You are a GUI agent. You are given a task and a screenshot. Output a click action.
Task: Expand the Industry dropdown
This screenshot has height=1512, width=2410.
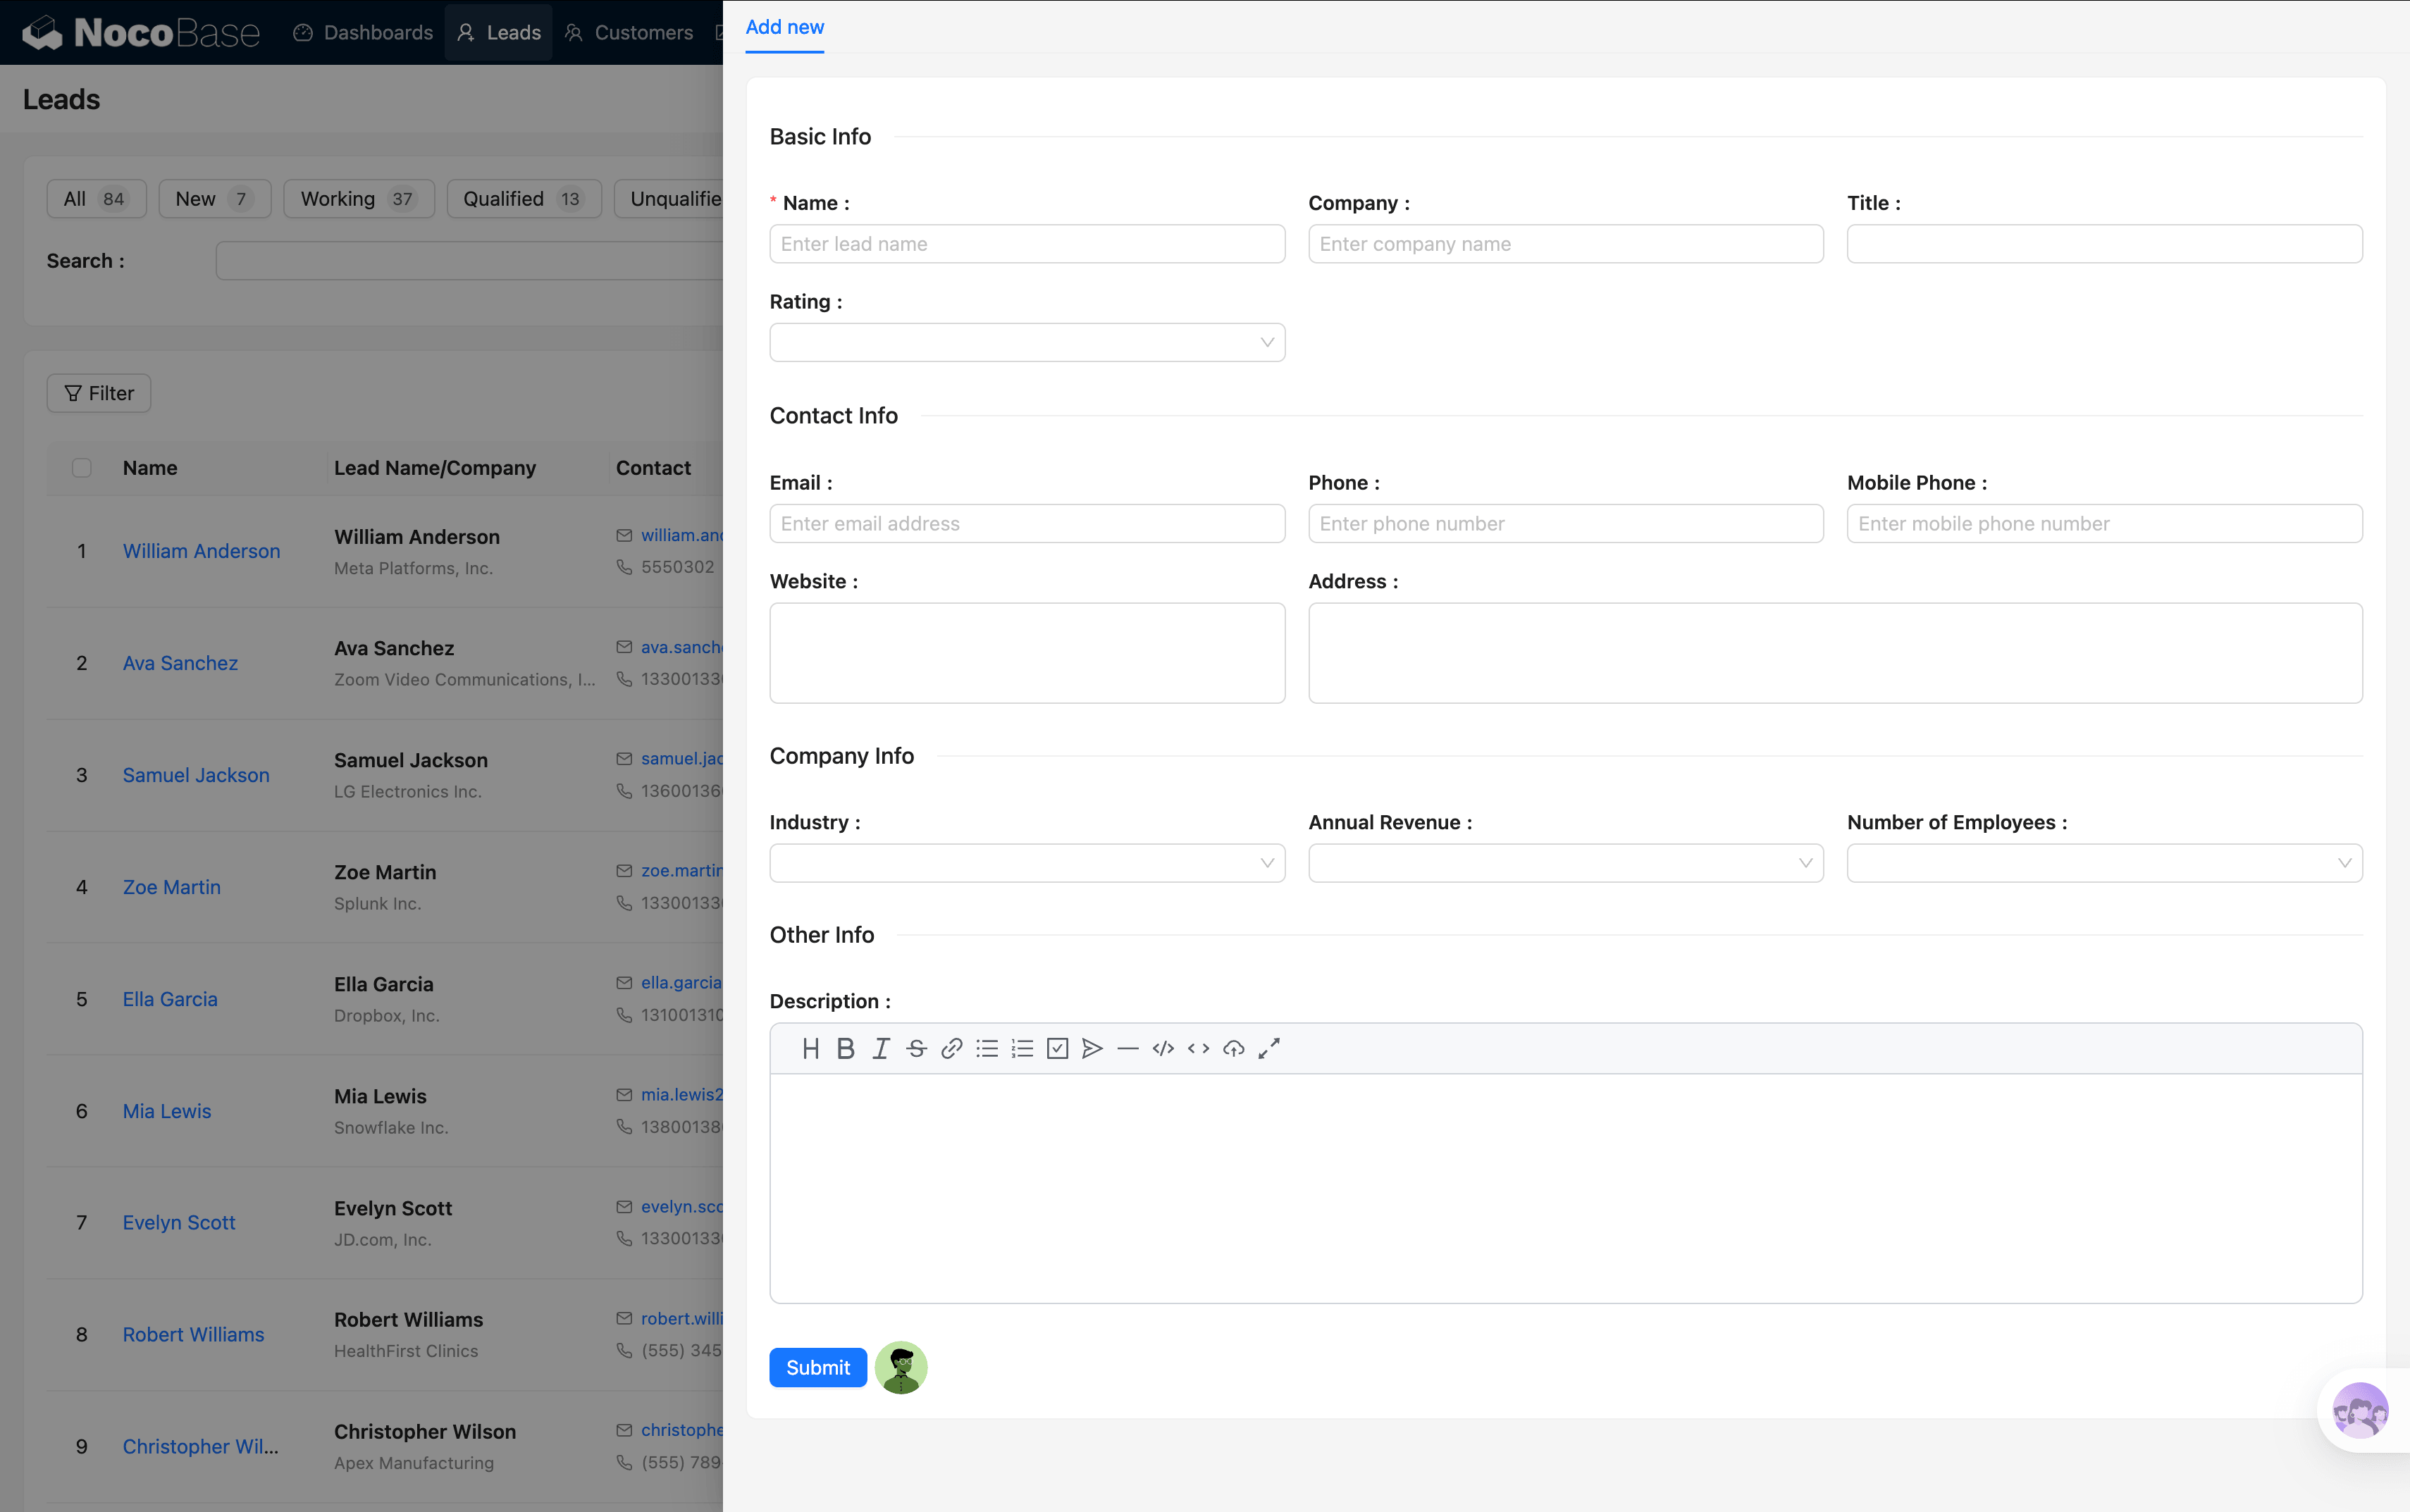[x=1026, y=863]
